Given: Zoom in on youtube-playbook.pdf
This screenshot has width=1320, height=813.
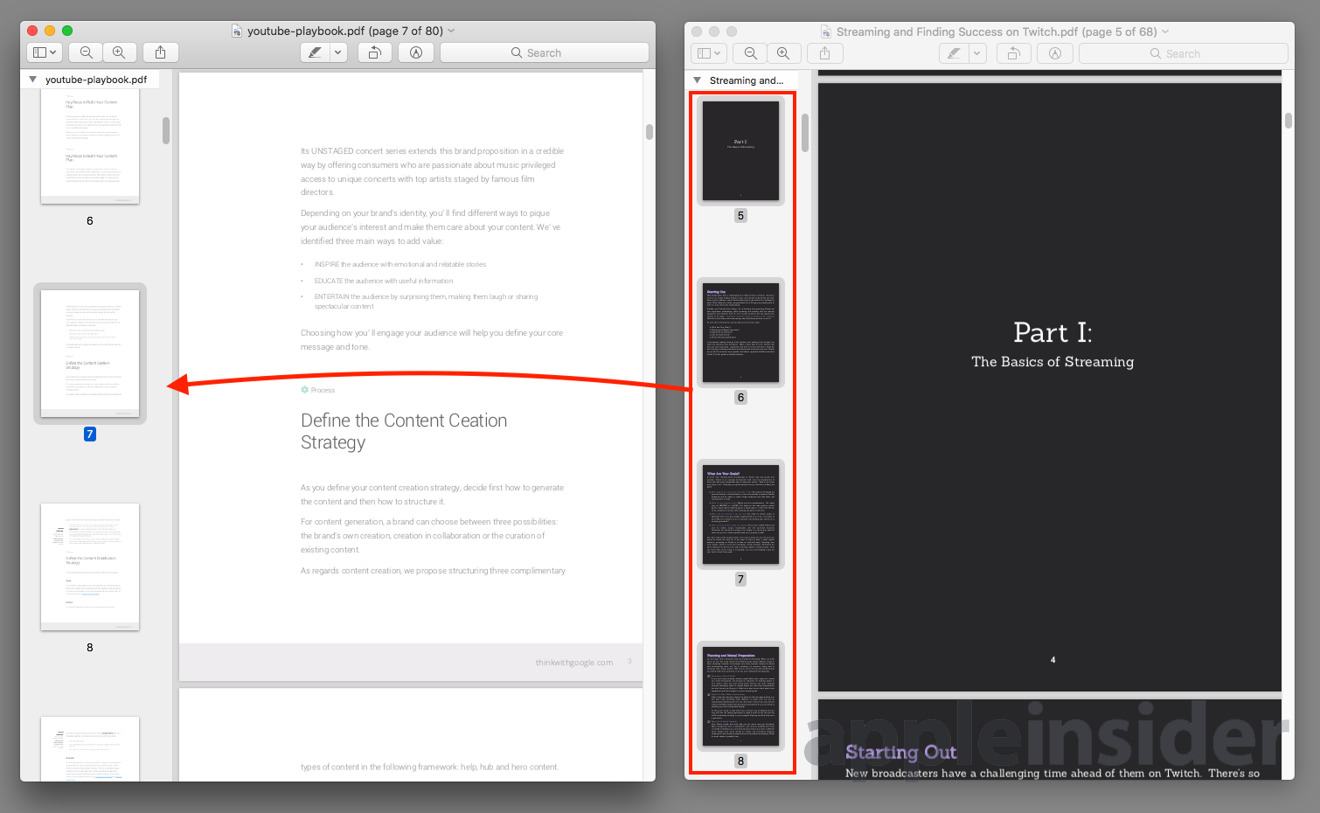Looking at the screenshot, I should click(119, 52).
